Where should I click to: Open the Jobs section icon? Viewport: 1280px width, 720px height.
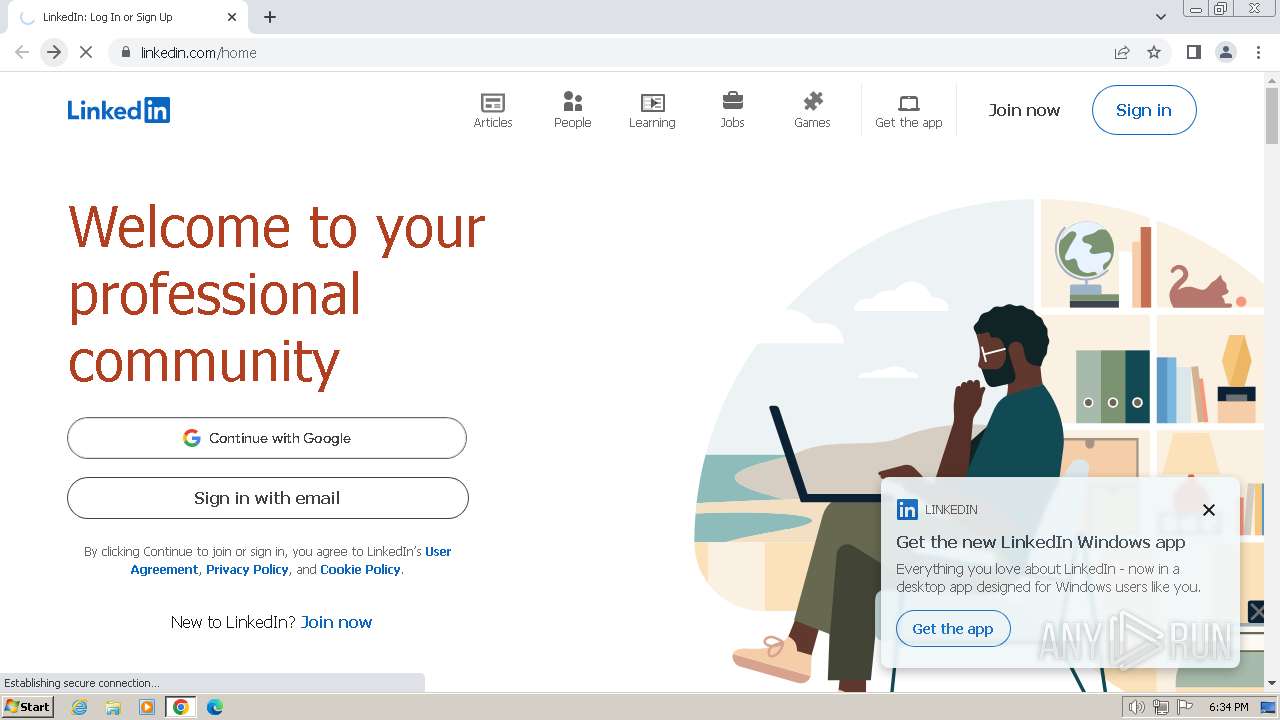(732, 101)
